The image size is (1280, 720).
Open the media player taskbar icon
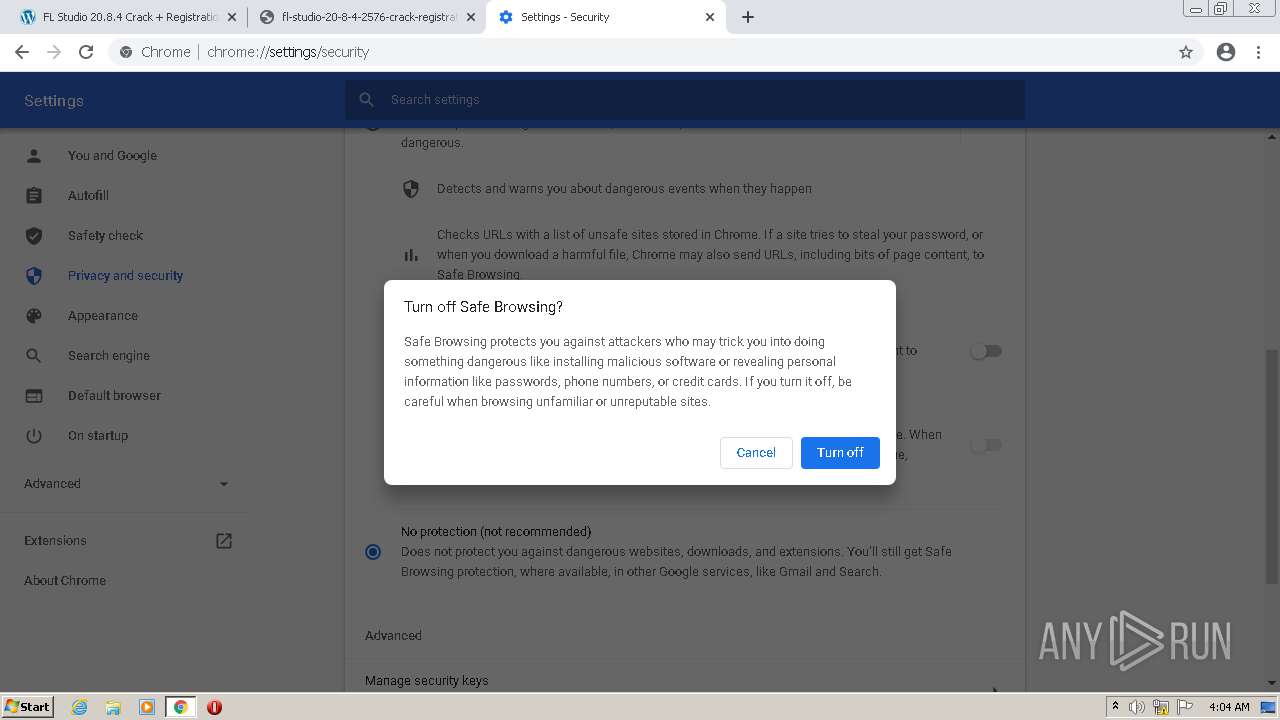click(147, 707)
